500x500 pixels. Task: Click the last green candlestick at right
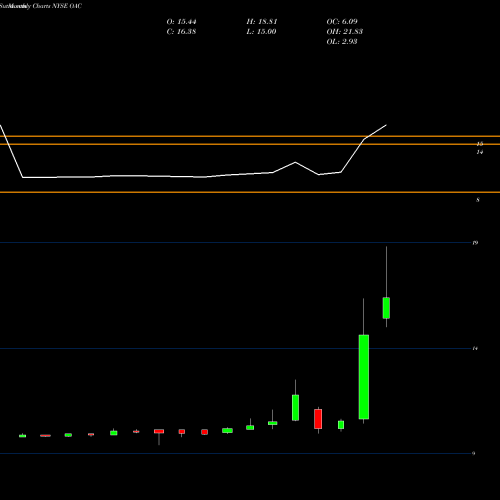(386, 308)
